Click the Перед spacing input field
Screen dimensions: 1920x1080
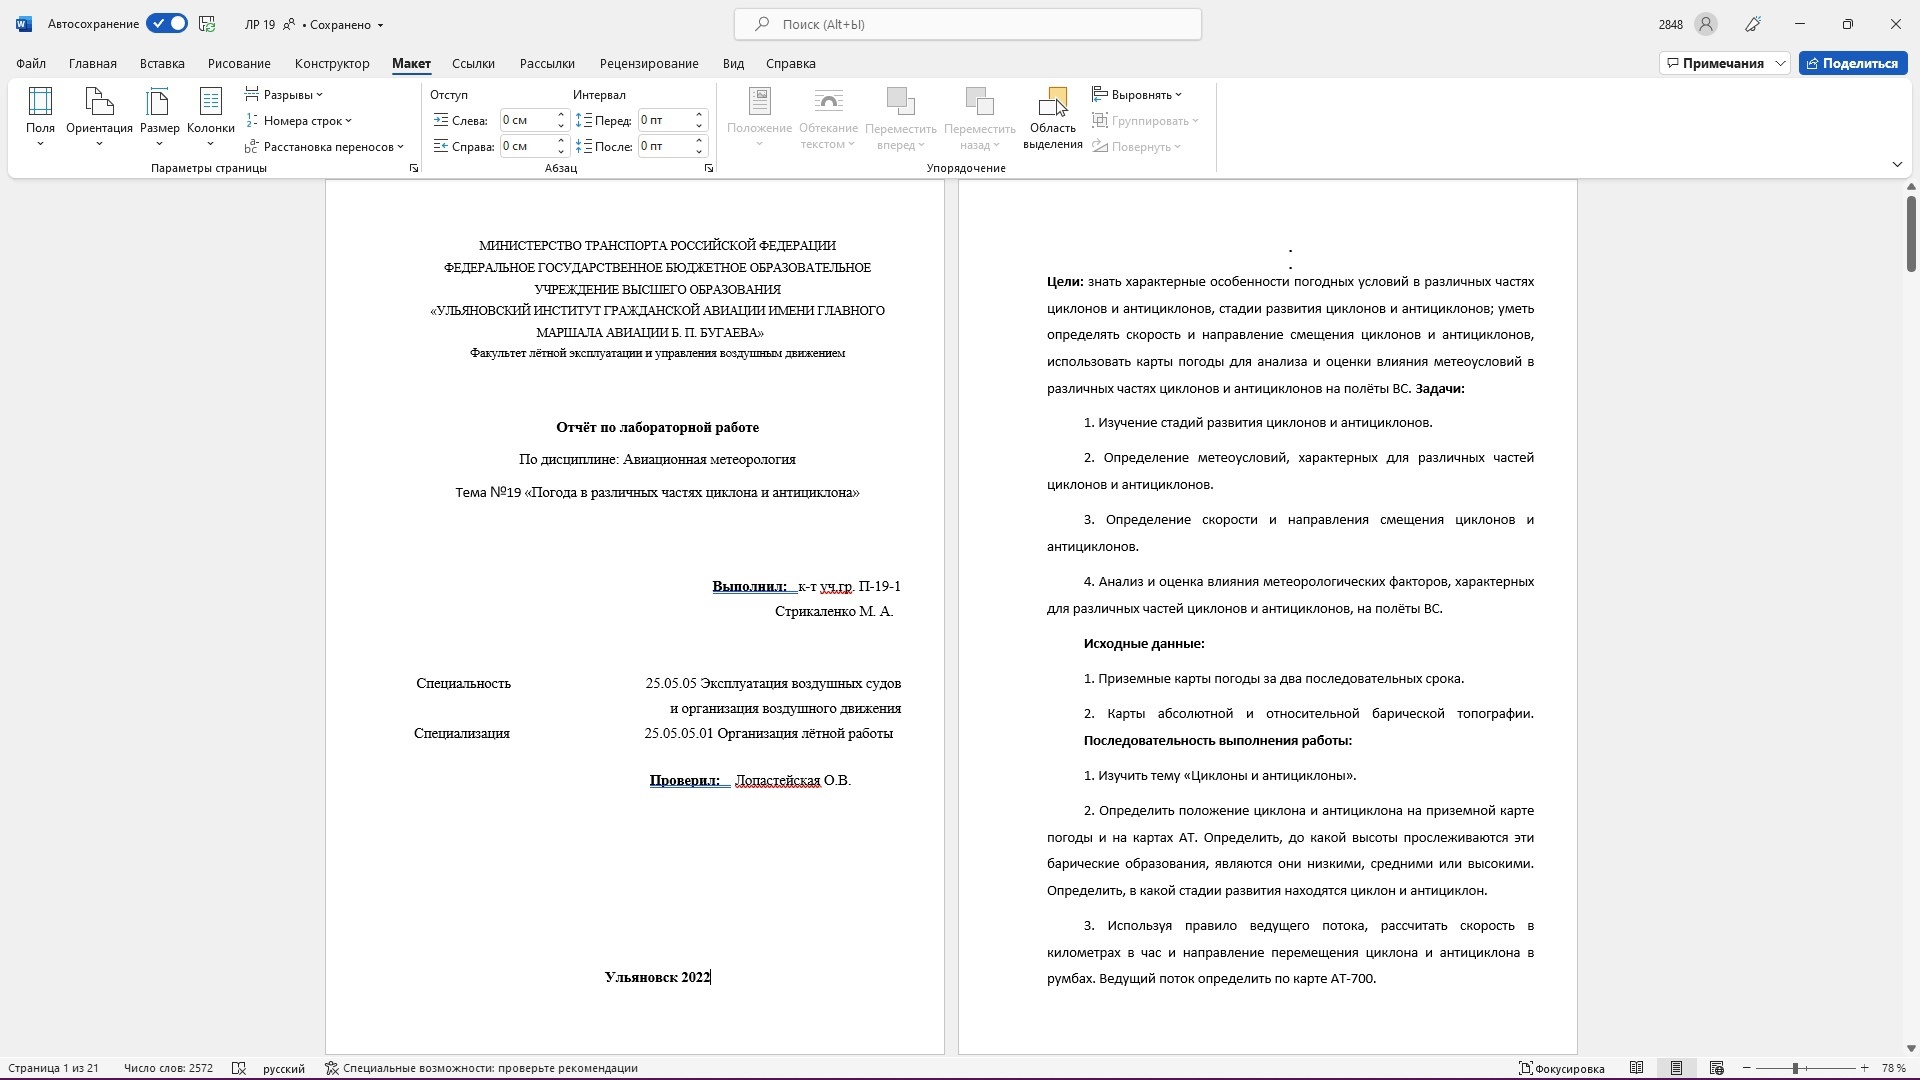[x=664, y=121]
